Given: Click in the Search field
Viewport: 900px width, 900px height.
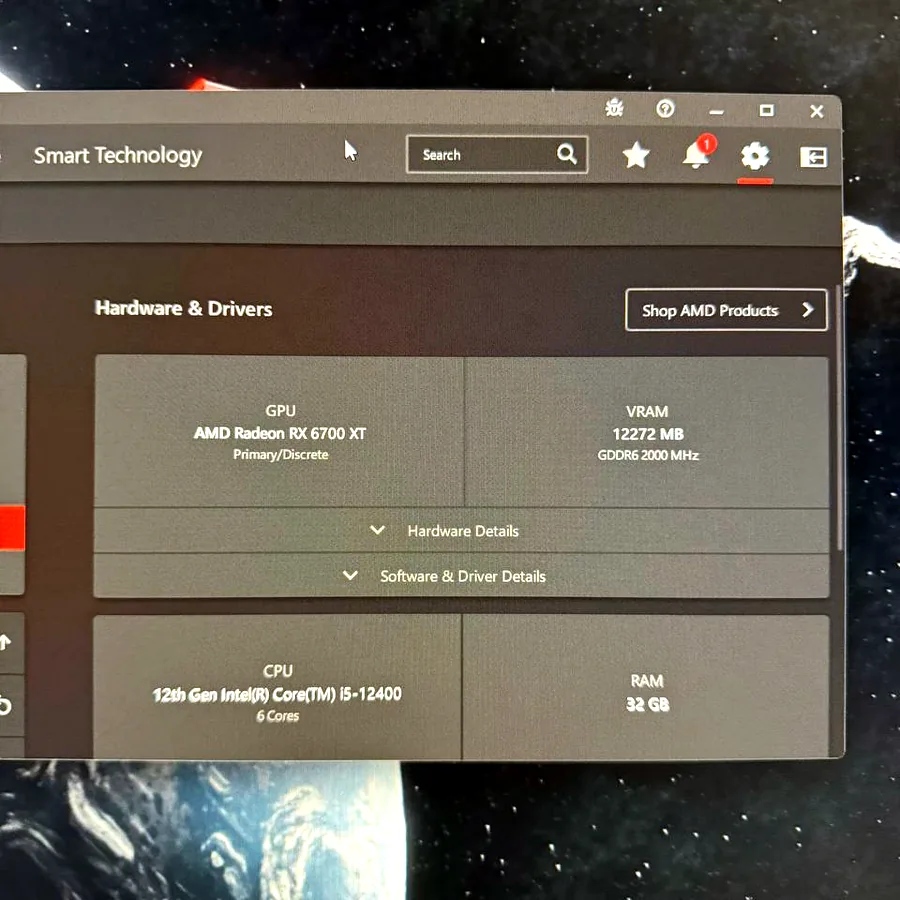Looking at the screenshot, I should (x=496, y=154).
